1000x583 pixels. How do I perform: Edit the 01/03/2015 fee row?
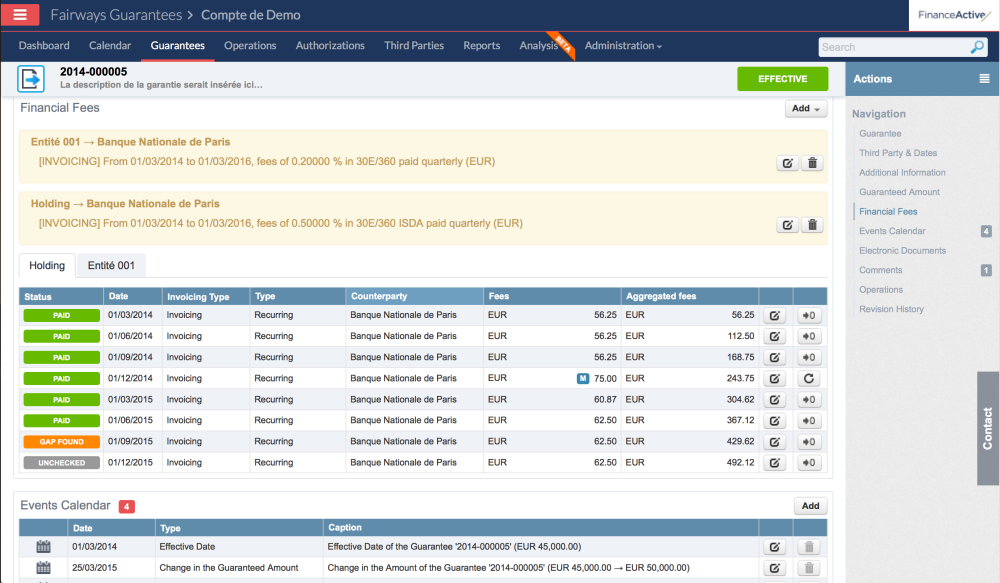click(775, 400)
